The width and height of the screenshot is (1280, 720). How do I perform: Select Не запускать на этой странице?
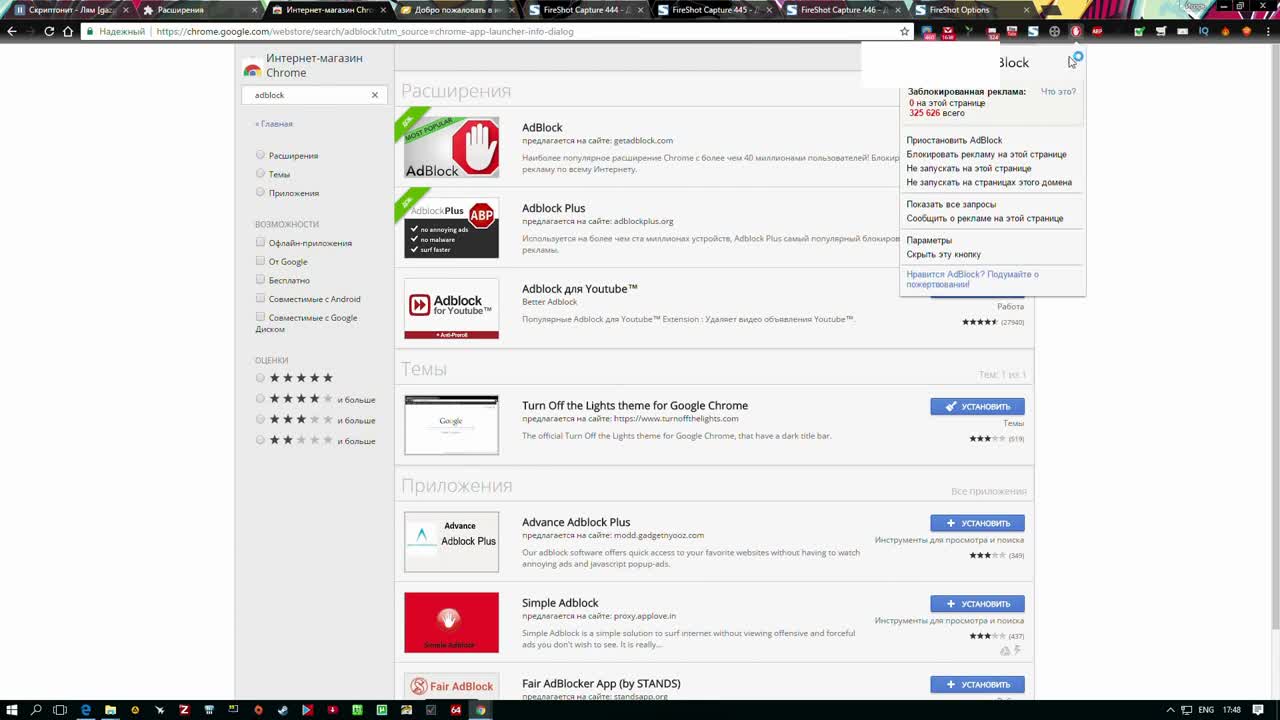coord(968,168)
